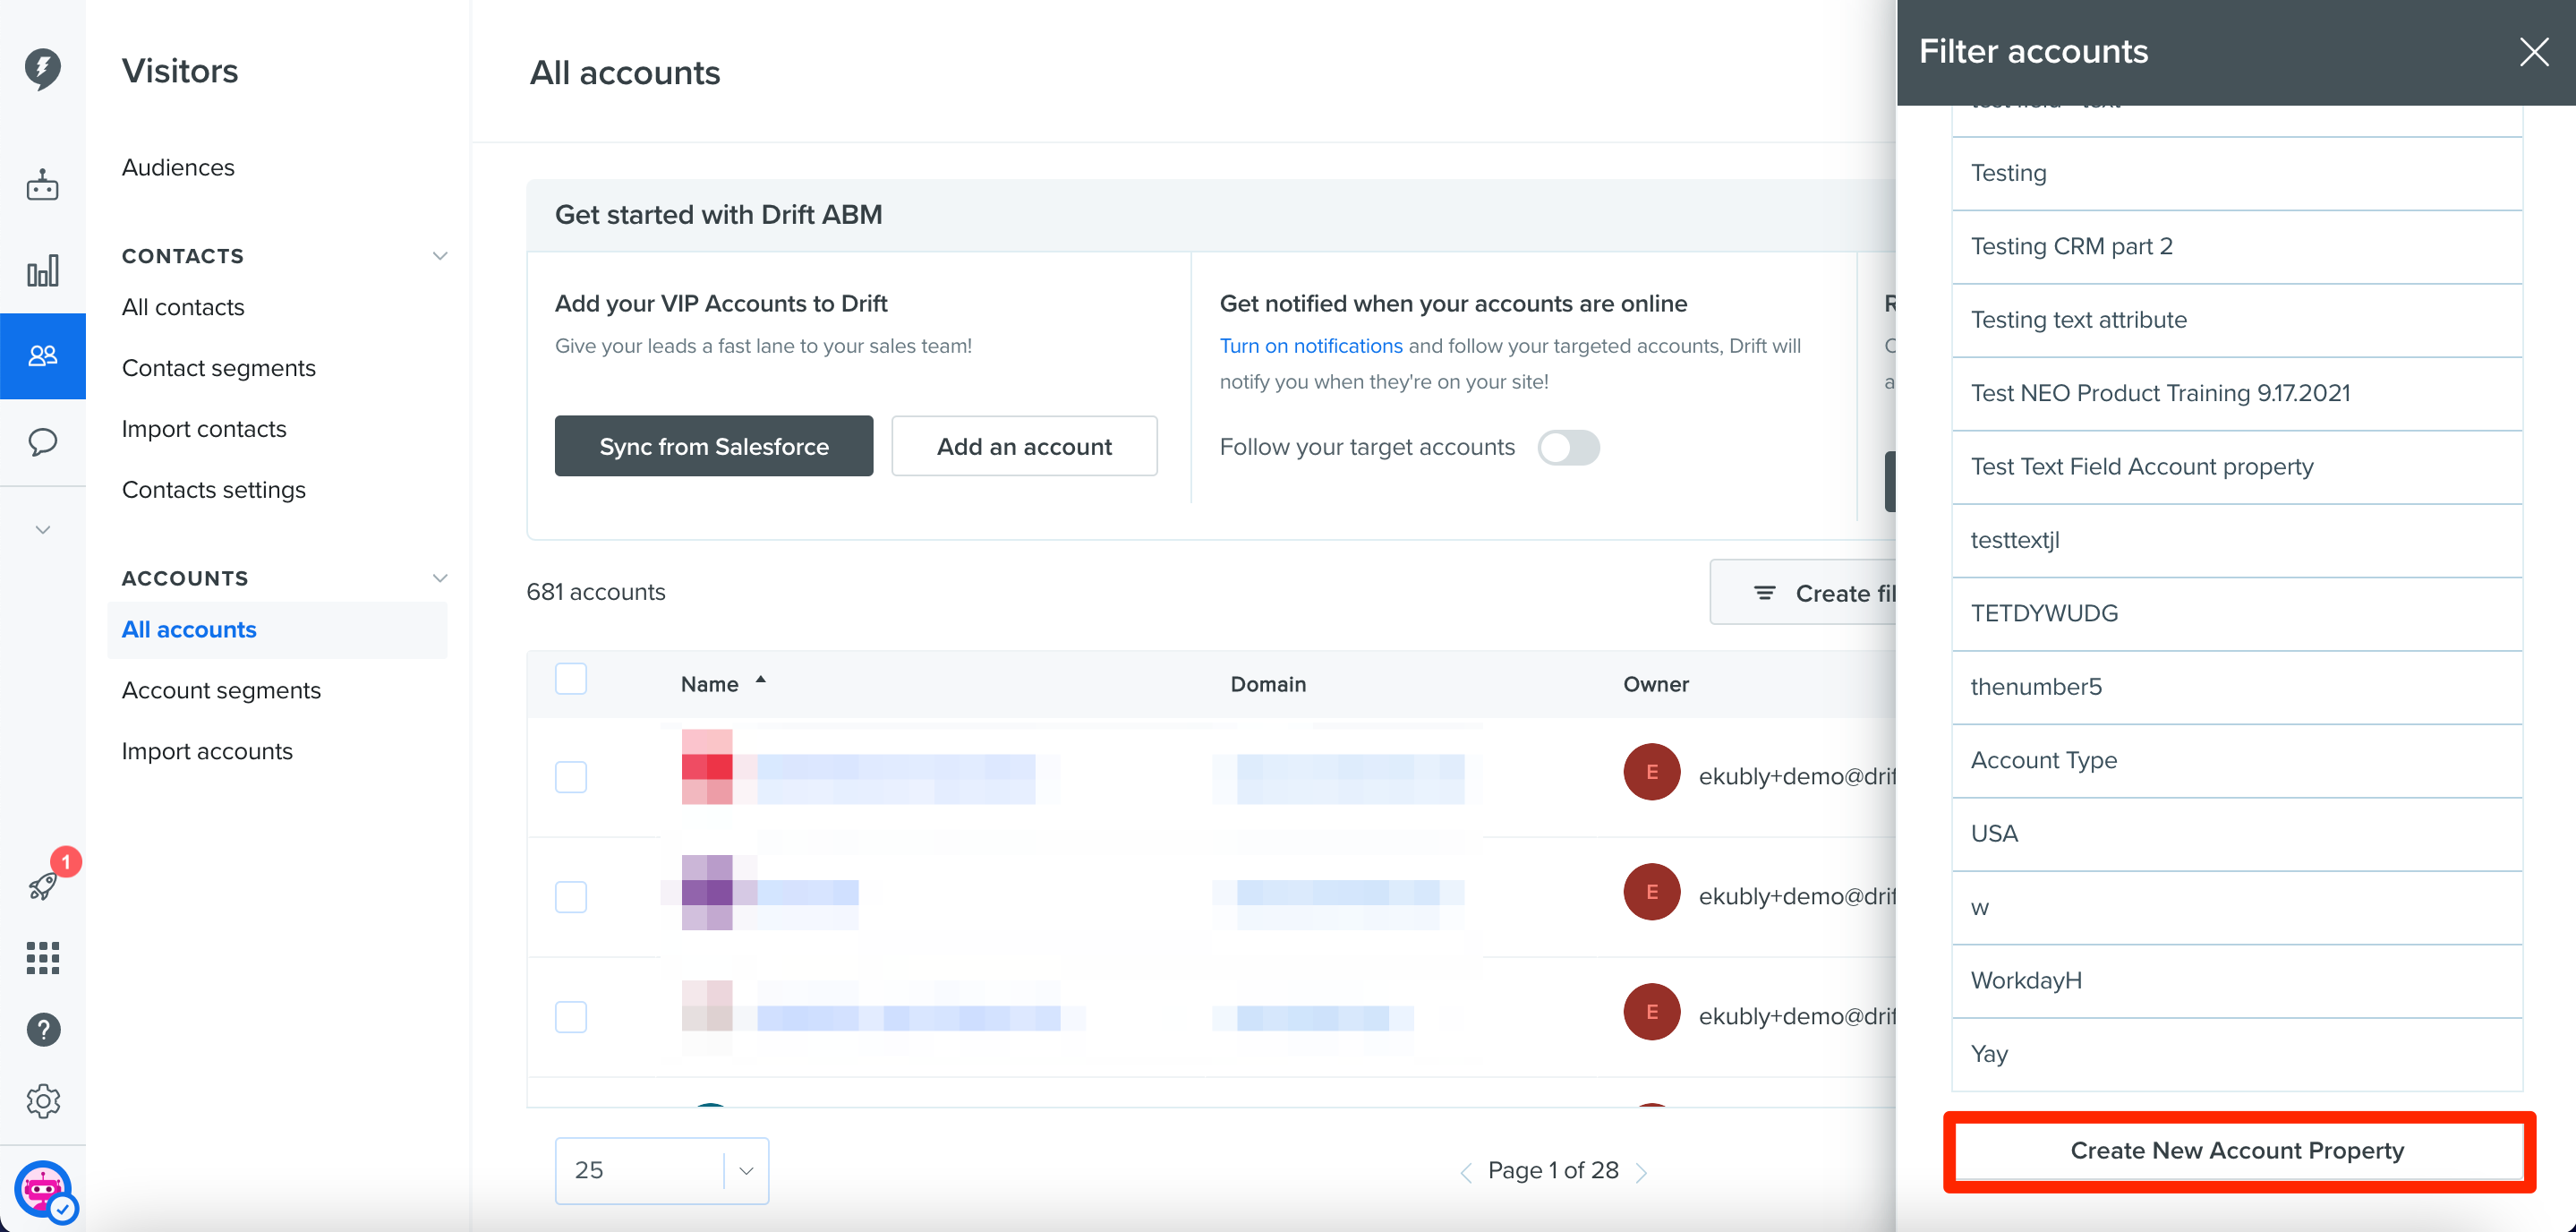Click the Domain column header
The height and width of the screenshot is (1232, 2576).
tap(1268, 684)
